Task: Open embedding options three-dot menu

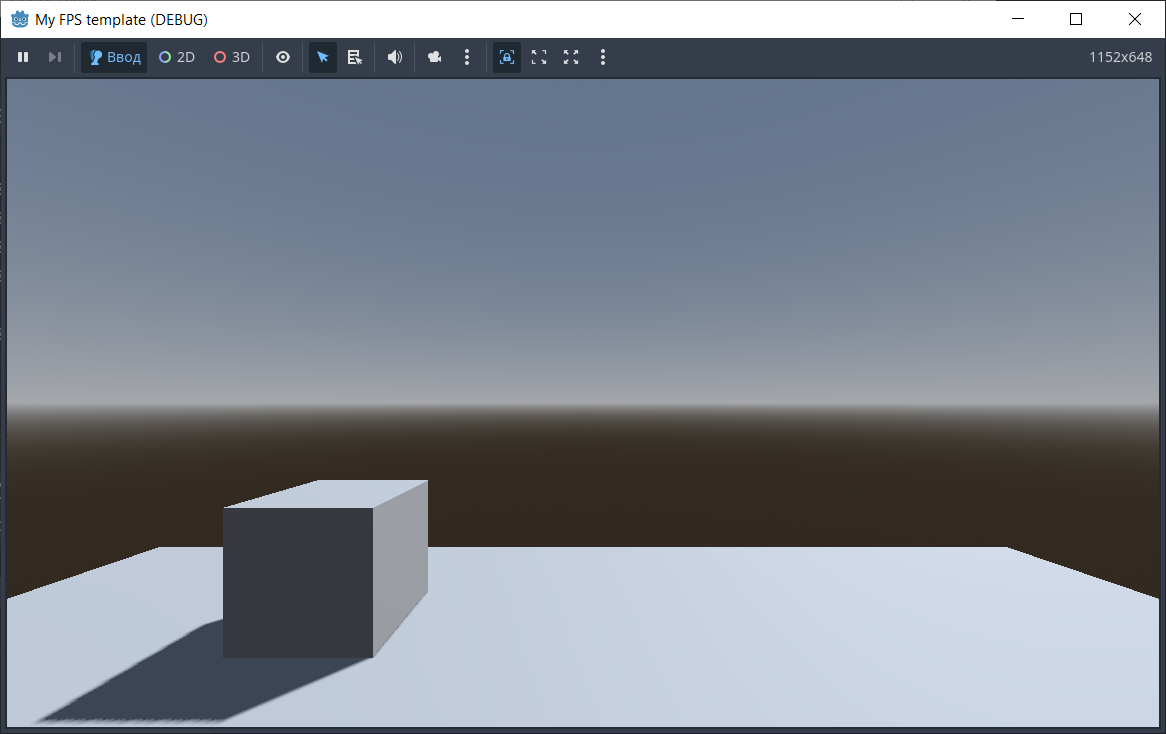Action: [603, 58]
